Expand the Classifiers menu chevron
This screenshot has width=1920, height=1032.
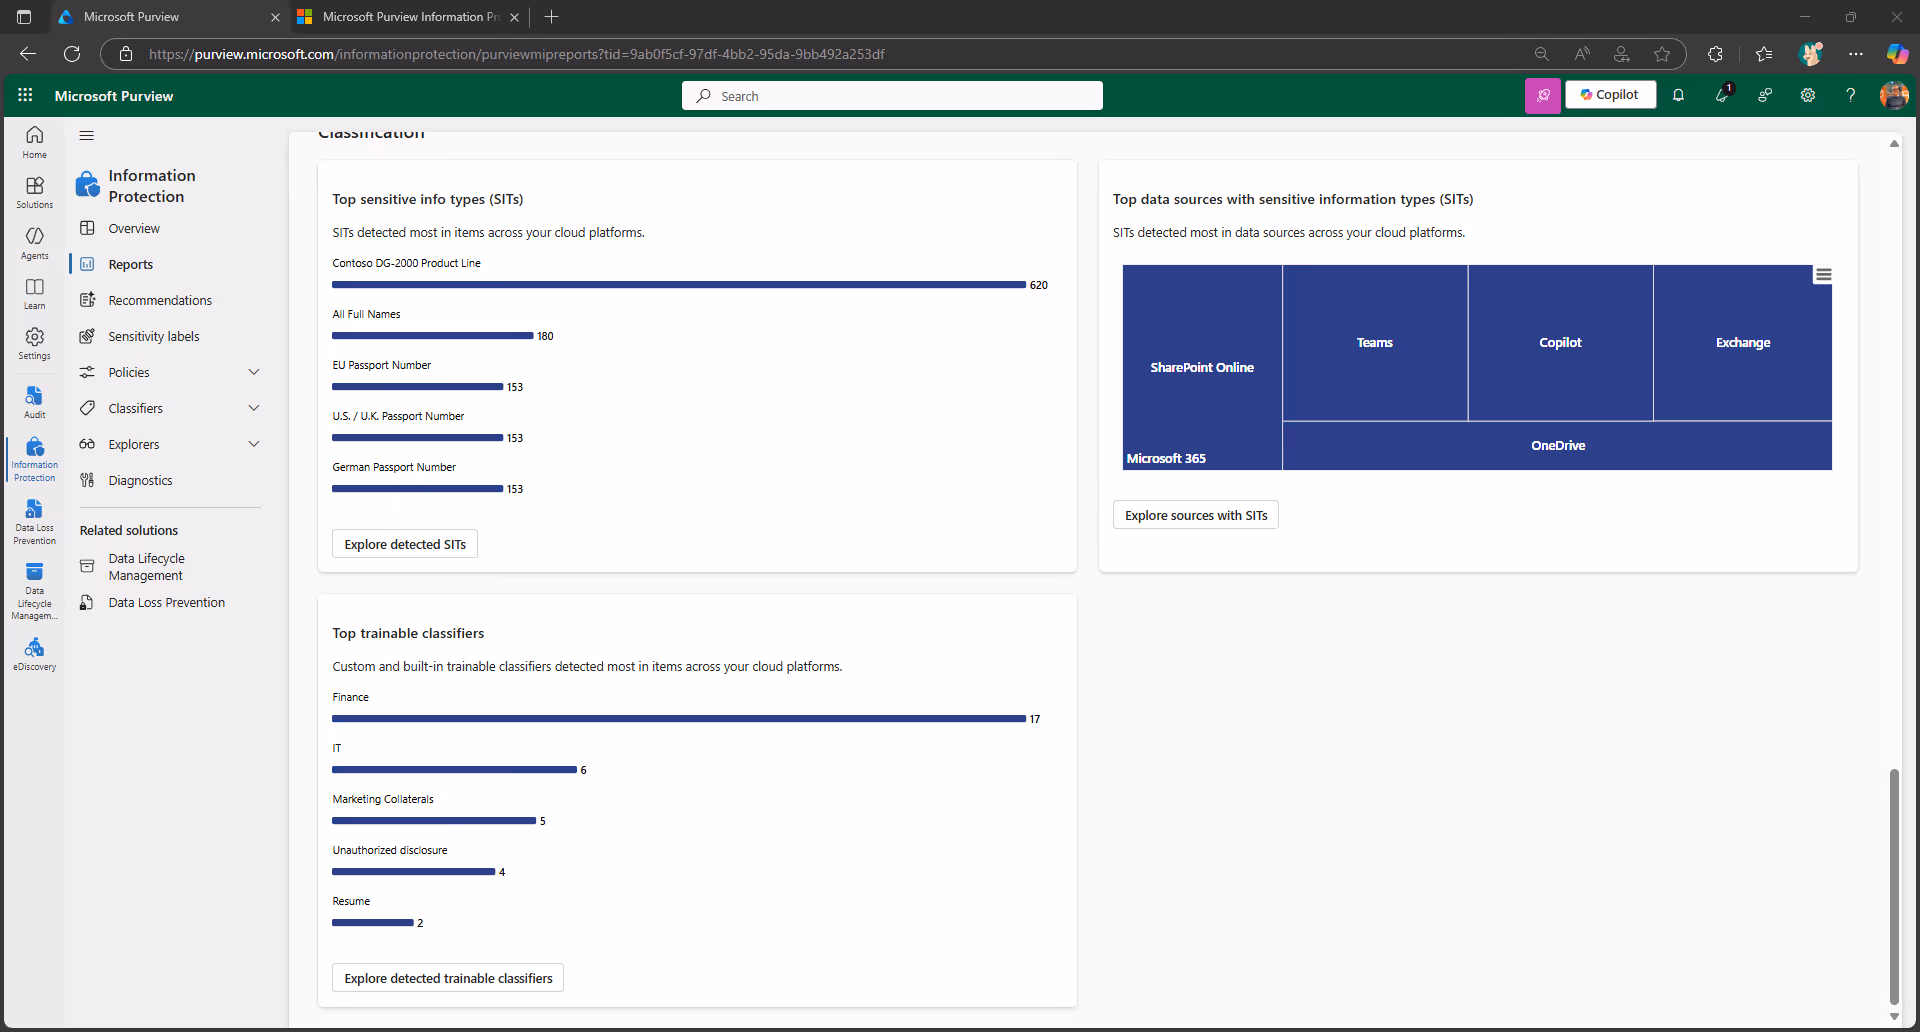pos(254,408)
